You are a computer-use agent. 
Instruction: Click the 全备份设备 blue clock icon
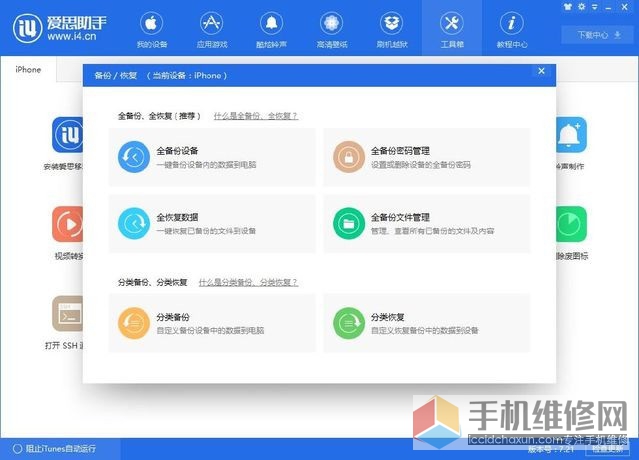[134, 157]
